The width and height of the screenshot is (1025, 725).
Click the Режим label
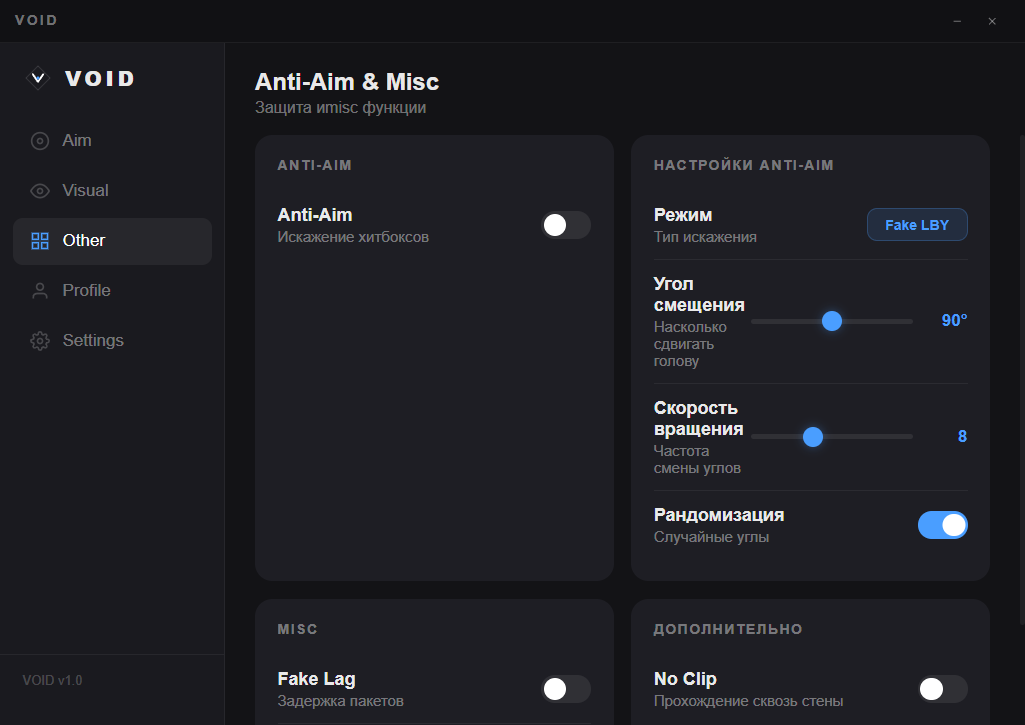click(683, 215)
